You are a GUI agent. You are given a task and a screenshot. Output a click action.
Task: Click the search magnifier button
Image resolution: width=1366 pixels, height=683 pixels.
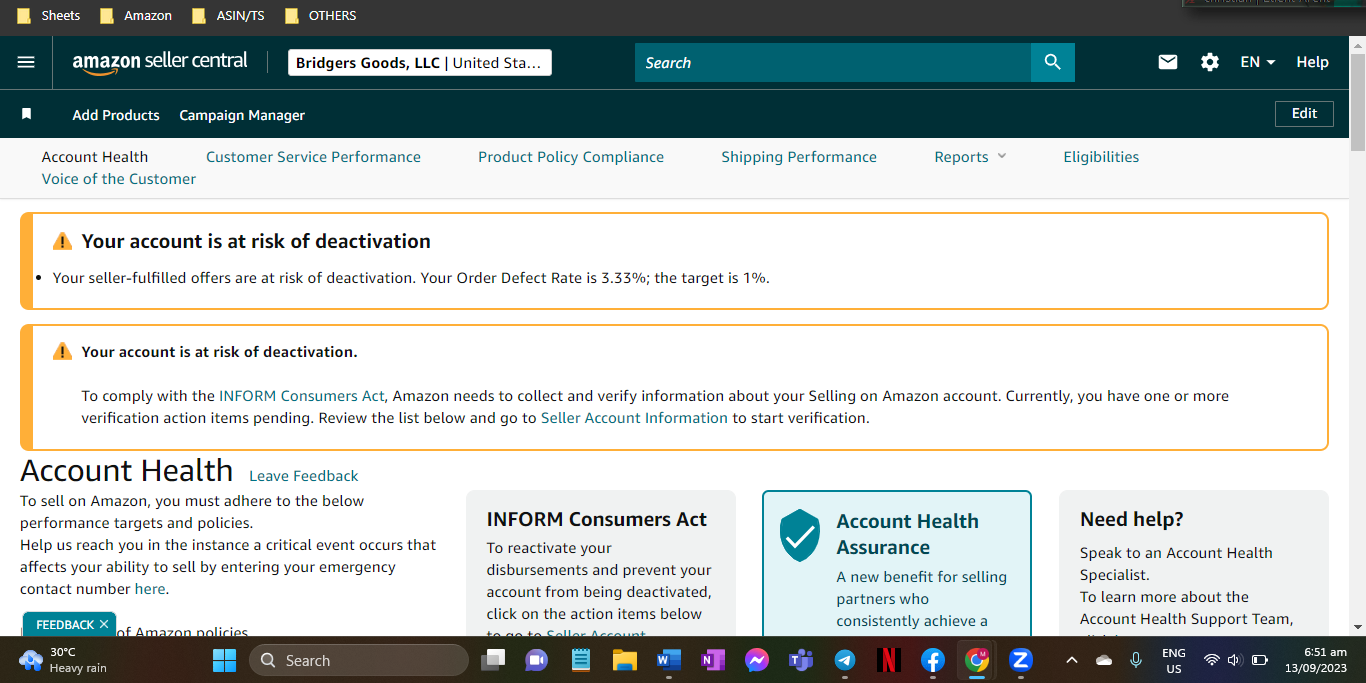pyautogui.click(x=1053, y=62)
